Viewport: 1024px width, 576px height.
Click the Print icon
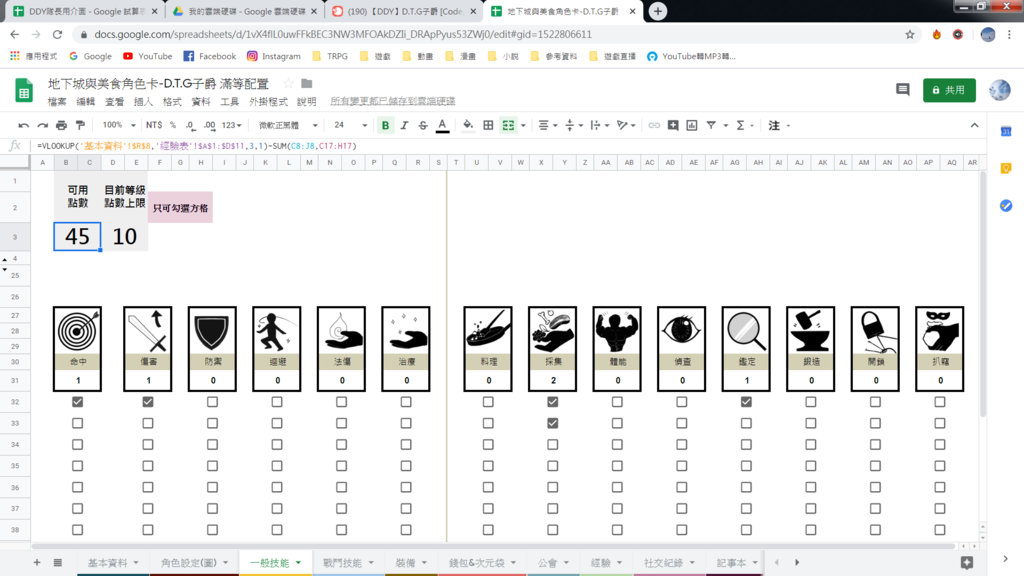61,125
